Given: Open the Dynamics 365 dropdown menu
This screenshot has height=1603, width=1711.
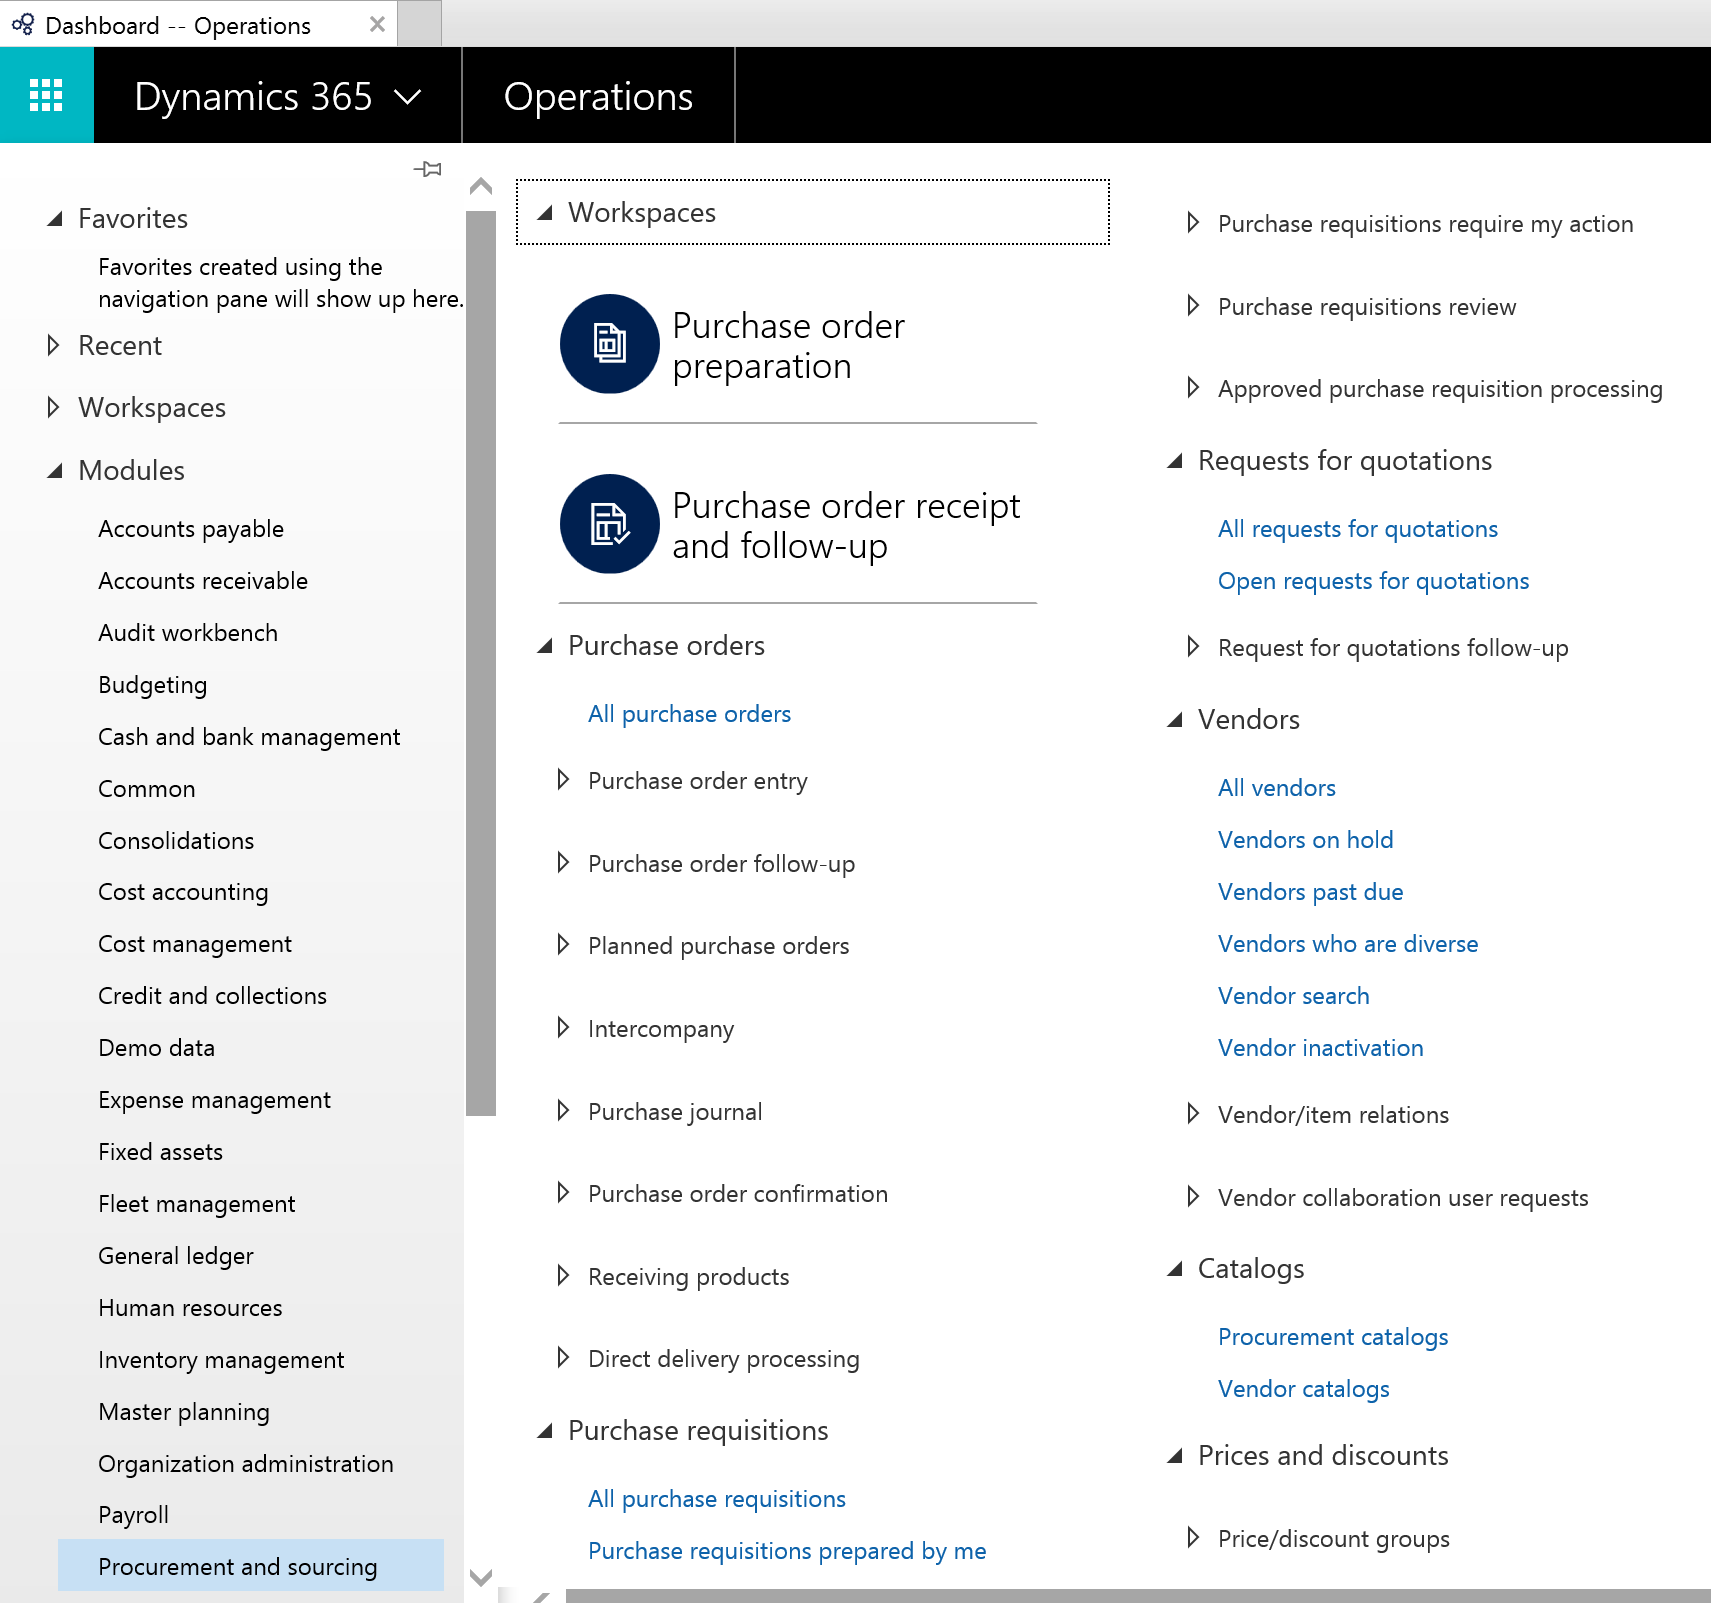Looking at the screenshot, I should (407, 97).
